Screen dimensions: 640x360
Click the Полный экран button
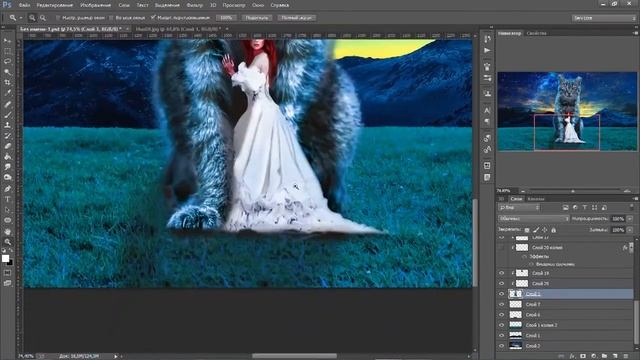click(297, 18)
